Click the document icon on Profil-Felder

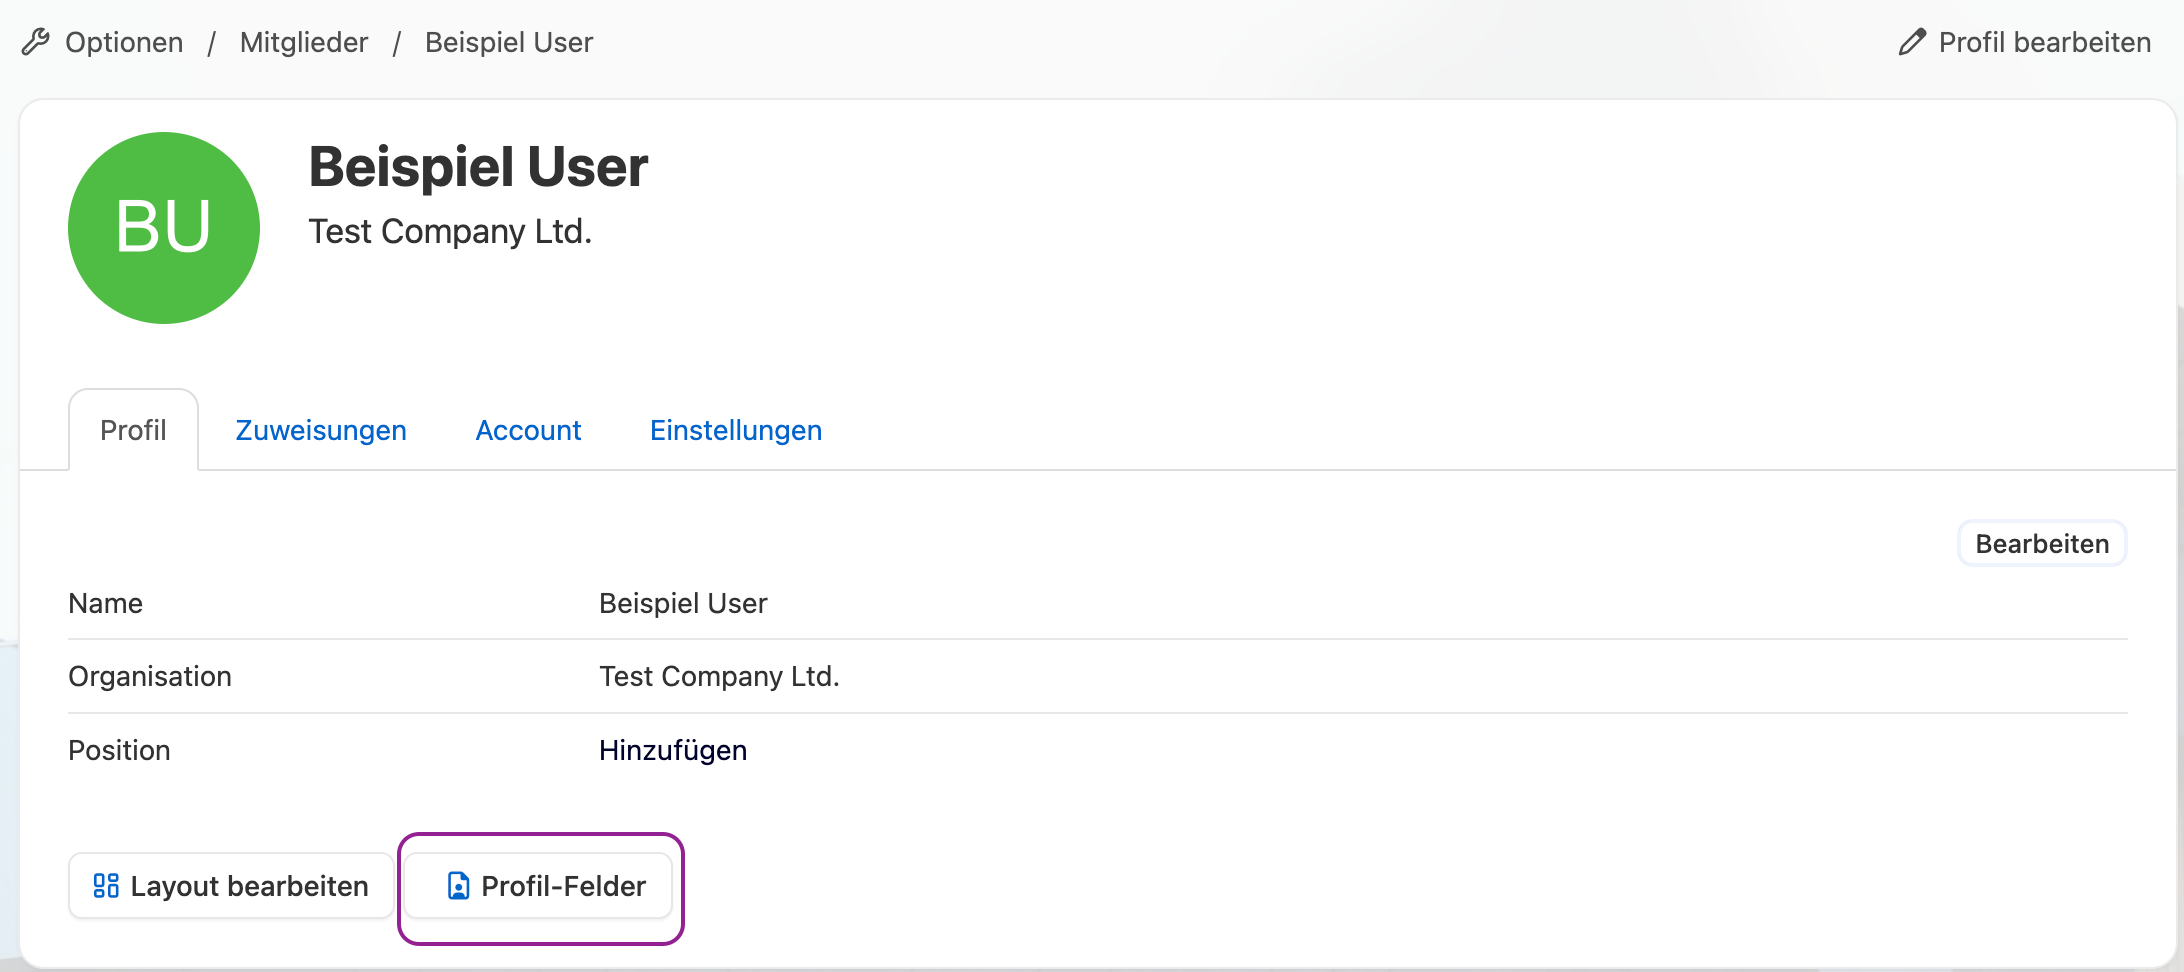click(x=458, y=886)
